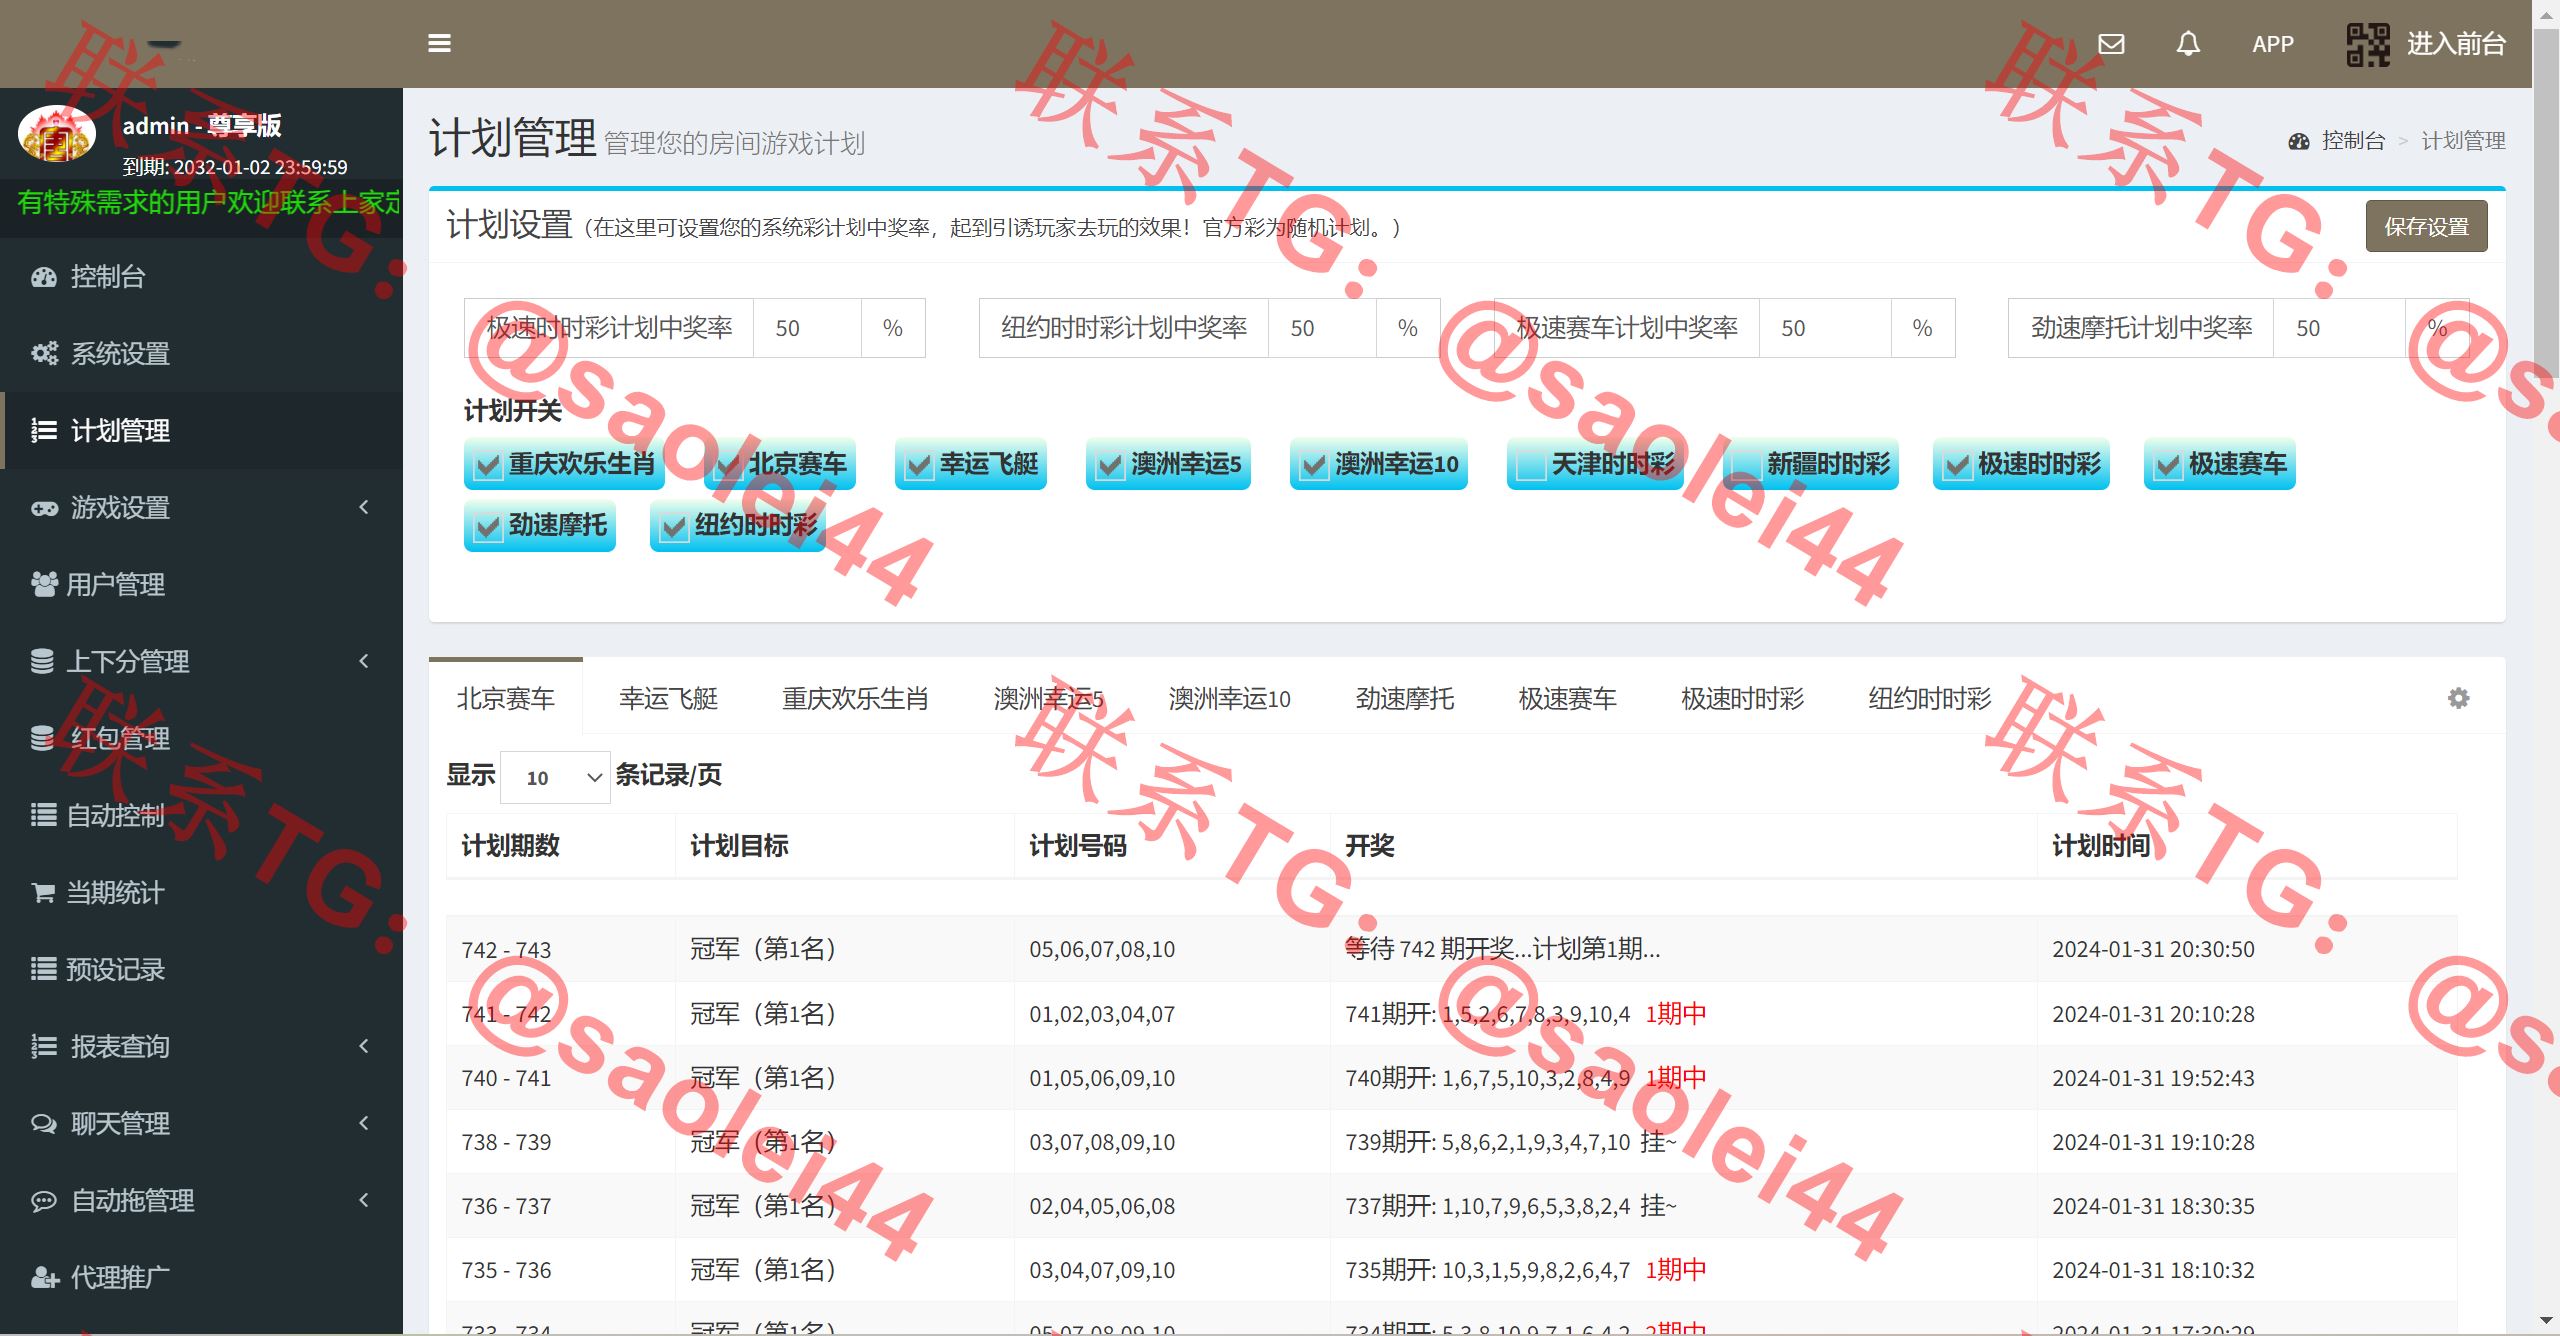Image resolution: width=2560 pixels, height=1336 pixels.
Task: Expand the 报表查询 submenu chevron
Action: click(x=364, y=1046)
